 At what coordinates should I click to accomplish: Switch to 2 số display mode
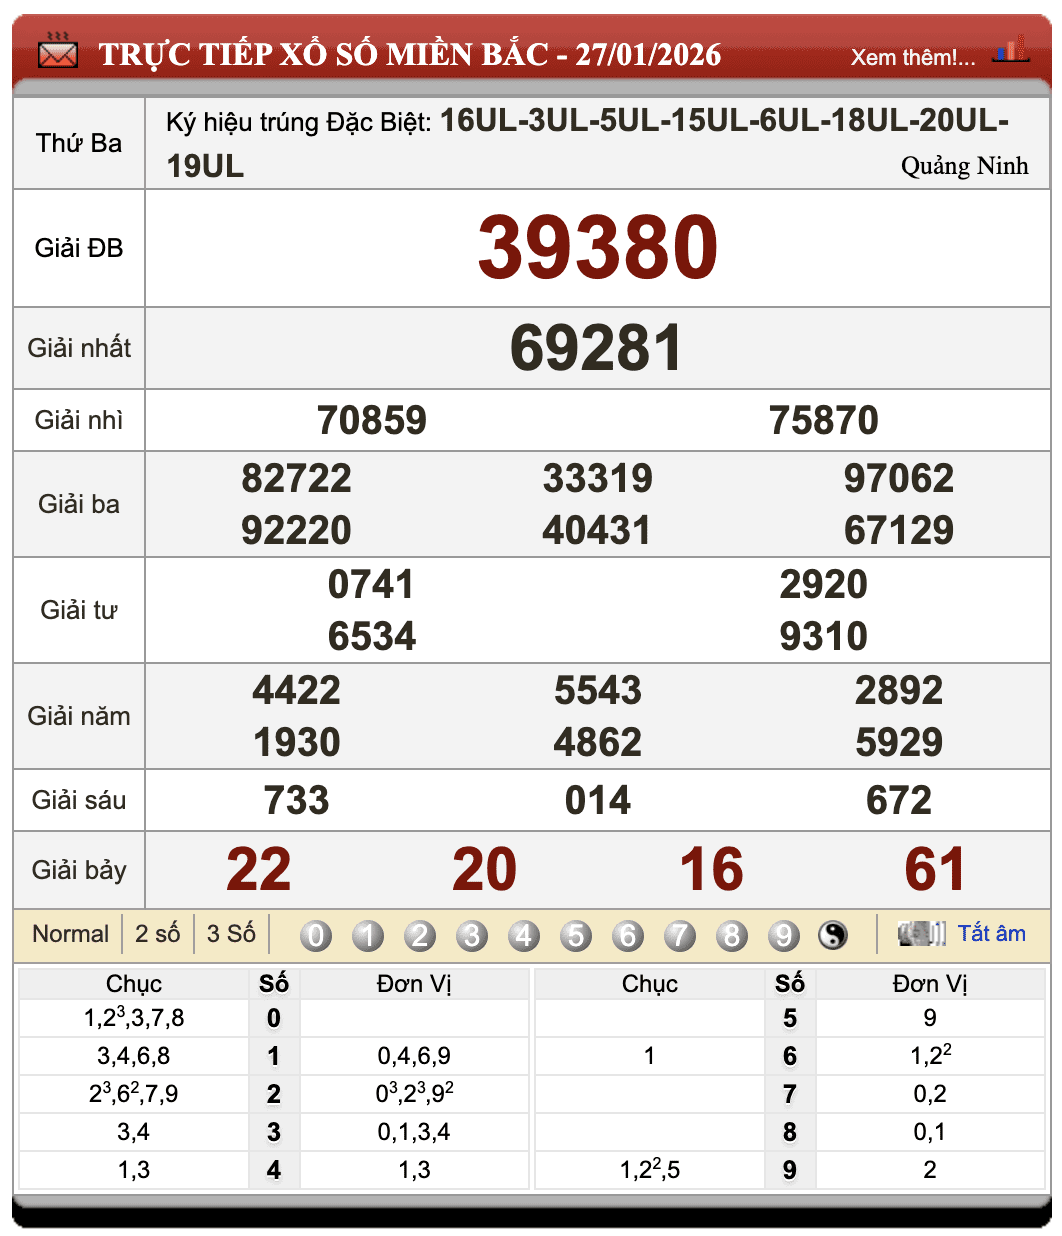(157, 934)
